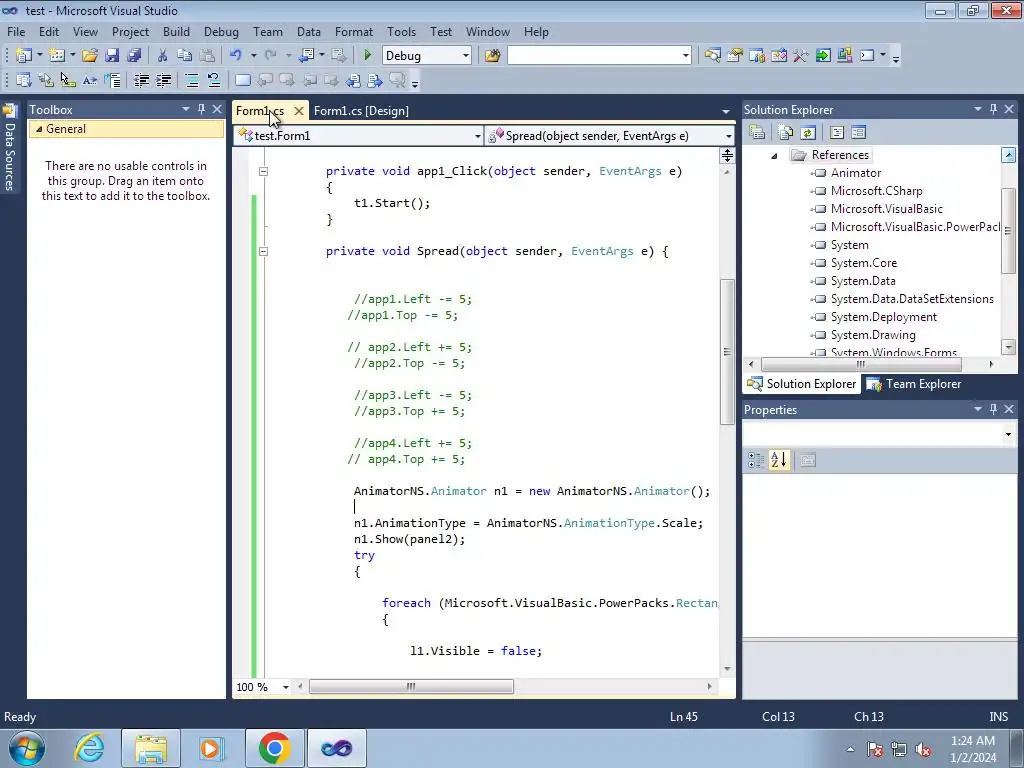Click Show All Files in Solution Explorer
1024x768 pixels.
coord(786,133)
